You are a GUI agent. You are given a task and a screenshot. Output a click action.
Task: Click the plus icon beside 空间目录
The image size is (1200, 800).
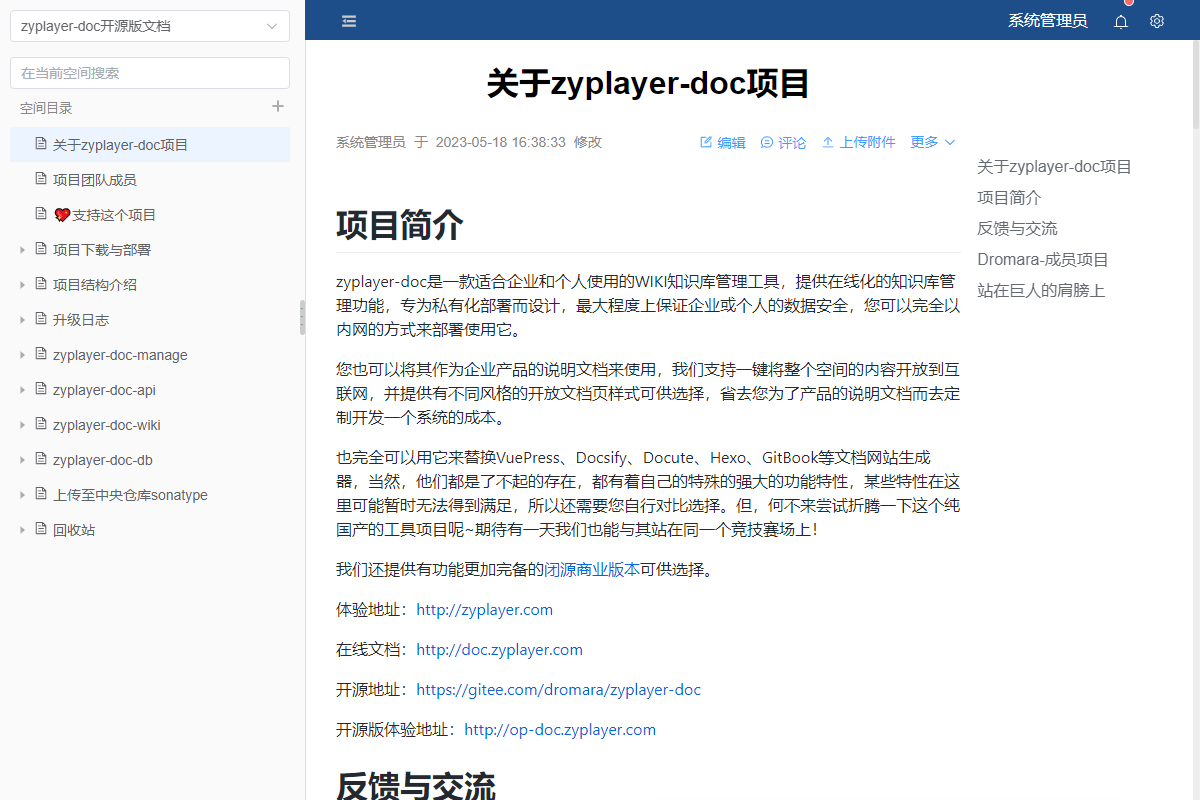tap(278, 107)
